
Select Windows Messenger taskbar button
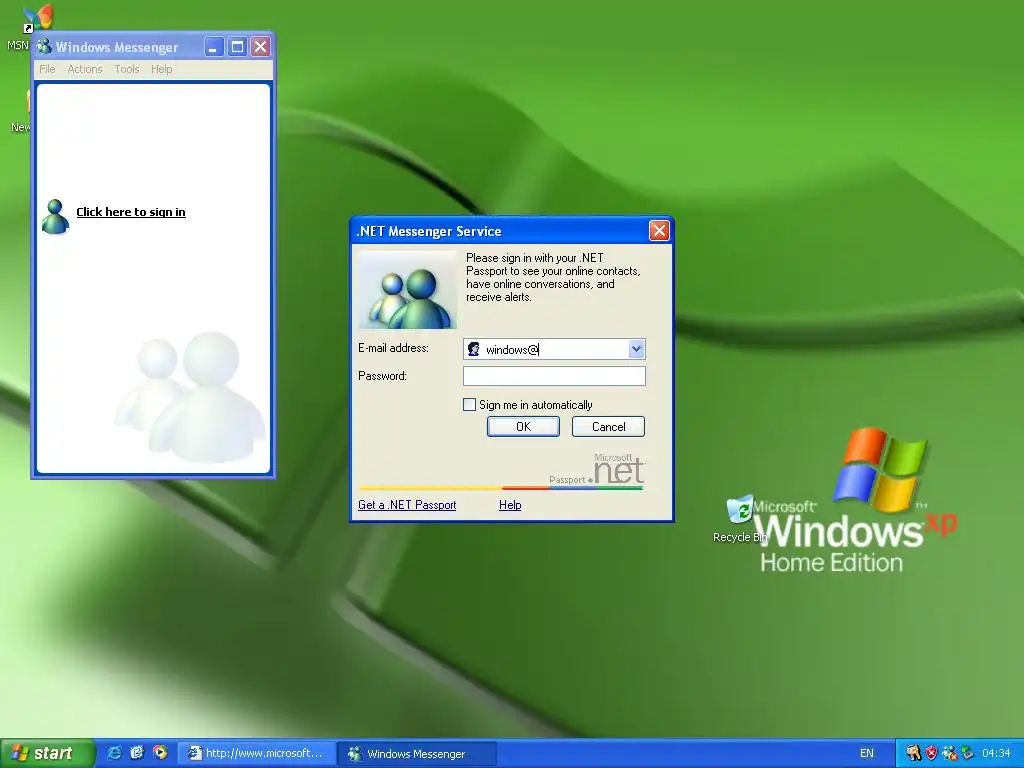[417, 754]
